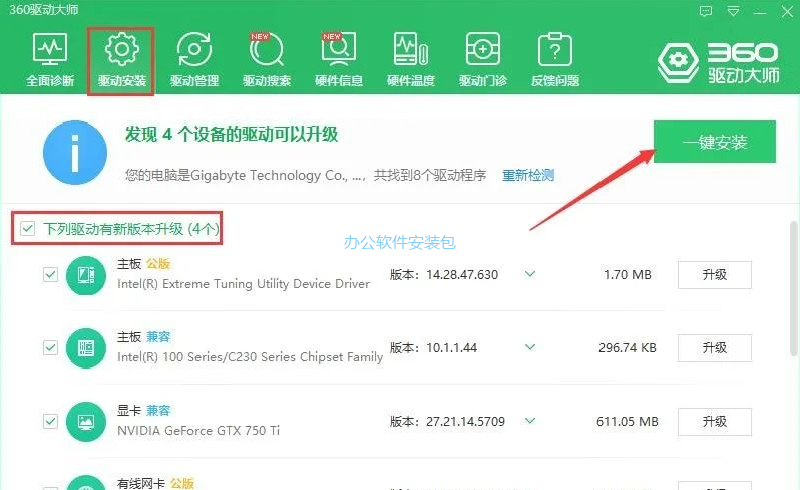The width and height of the screenshot is (800, 490).
Task: Open the 驱动管理 driver management section
Action: coord(194,60)
